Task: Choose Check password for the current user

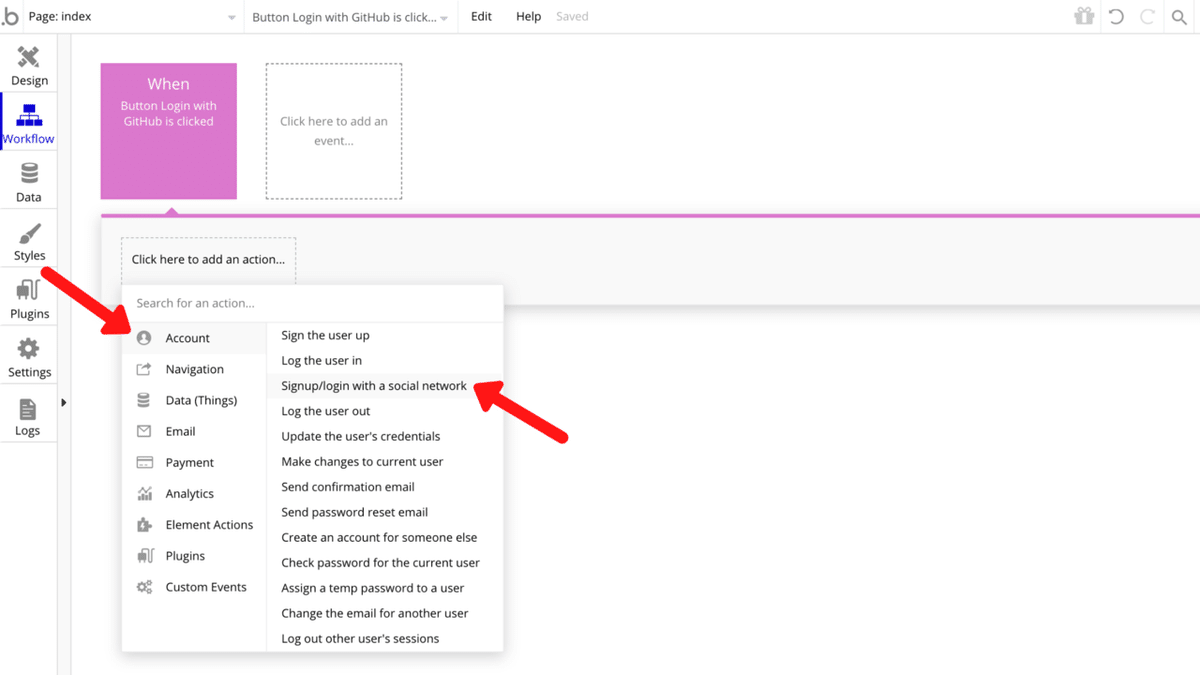Action: coord(385,563)
